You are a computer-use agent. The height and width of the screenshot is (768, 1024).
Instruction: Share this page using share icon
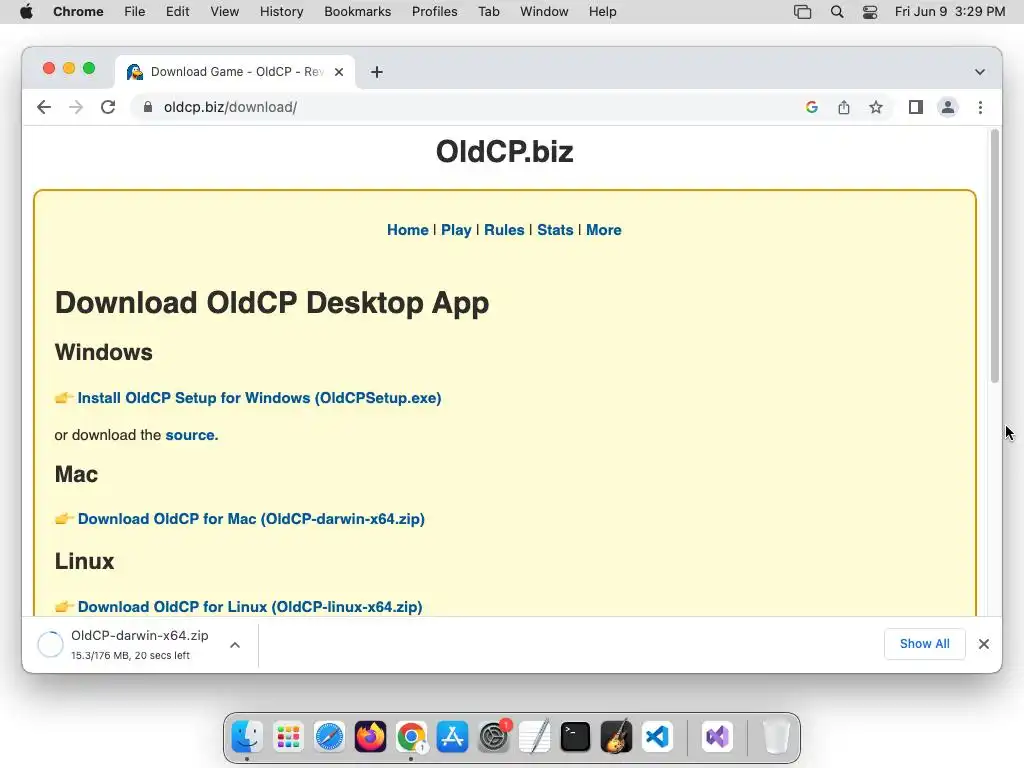[844, 107]
